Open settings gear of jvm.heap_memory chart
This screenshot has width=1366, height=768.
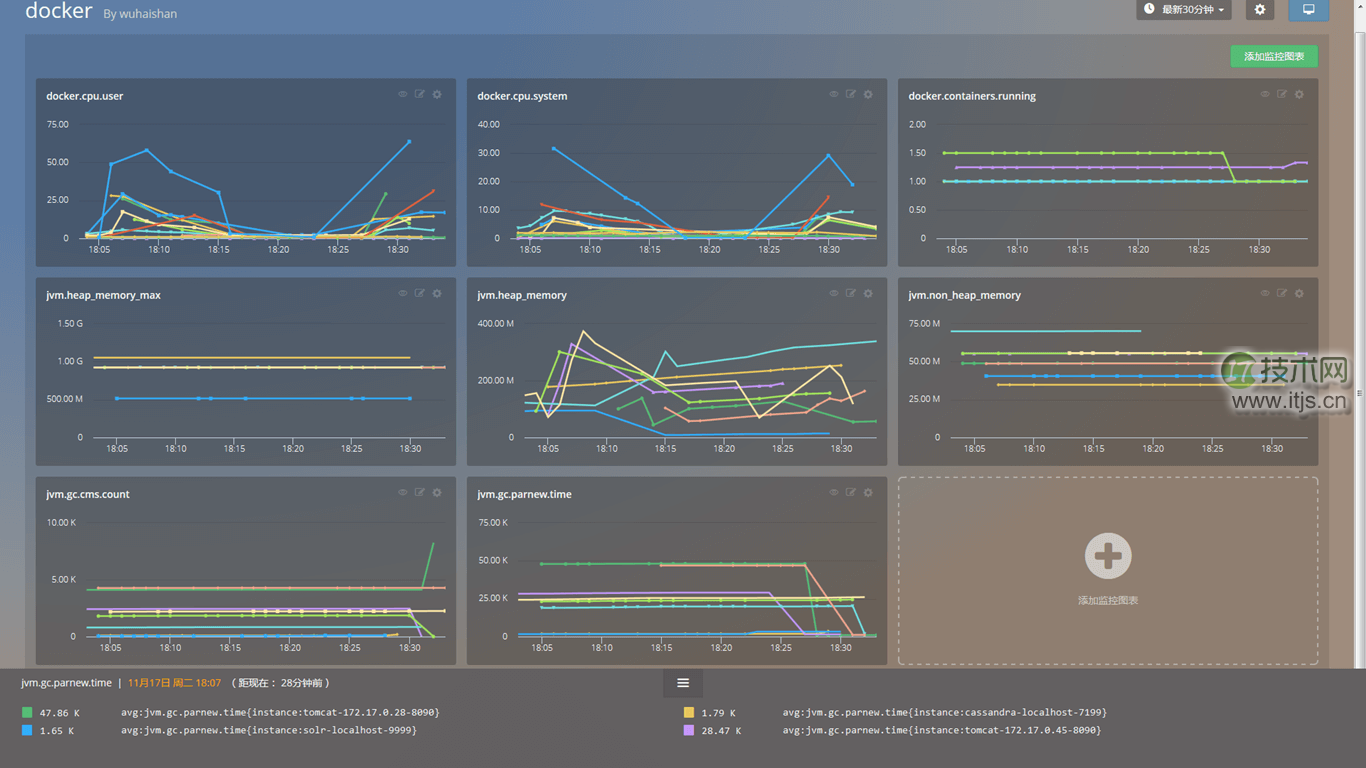tap(868, 294)
